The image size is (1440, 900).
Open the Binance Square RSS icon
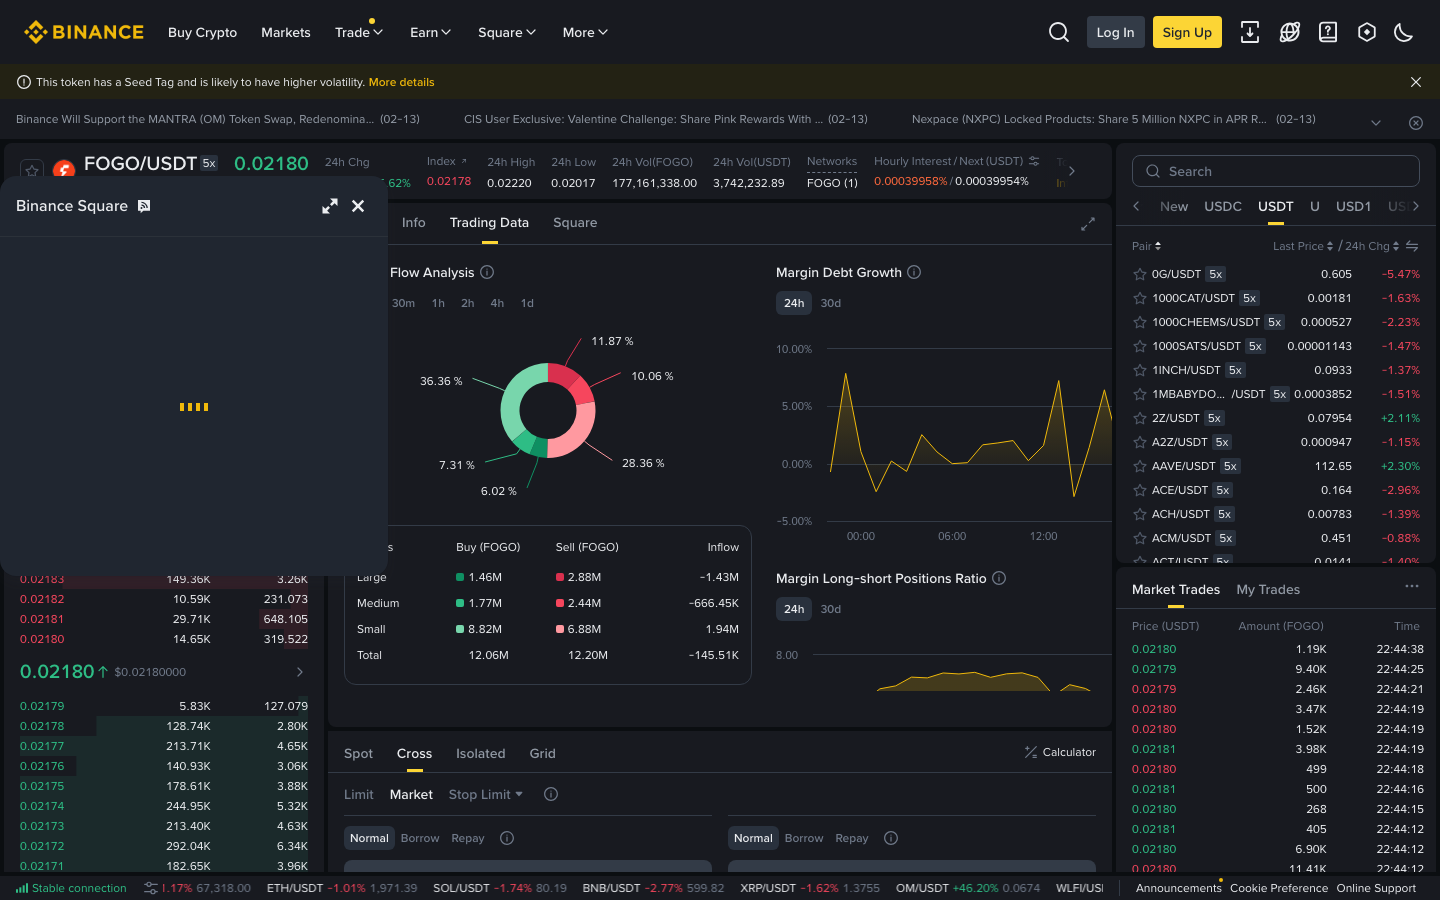pos(144,205)
